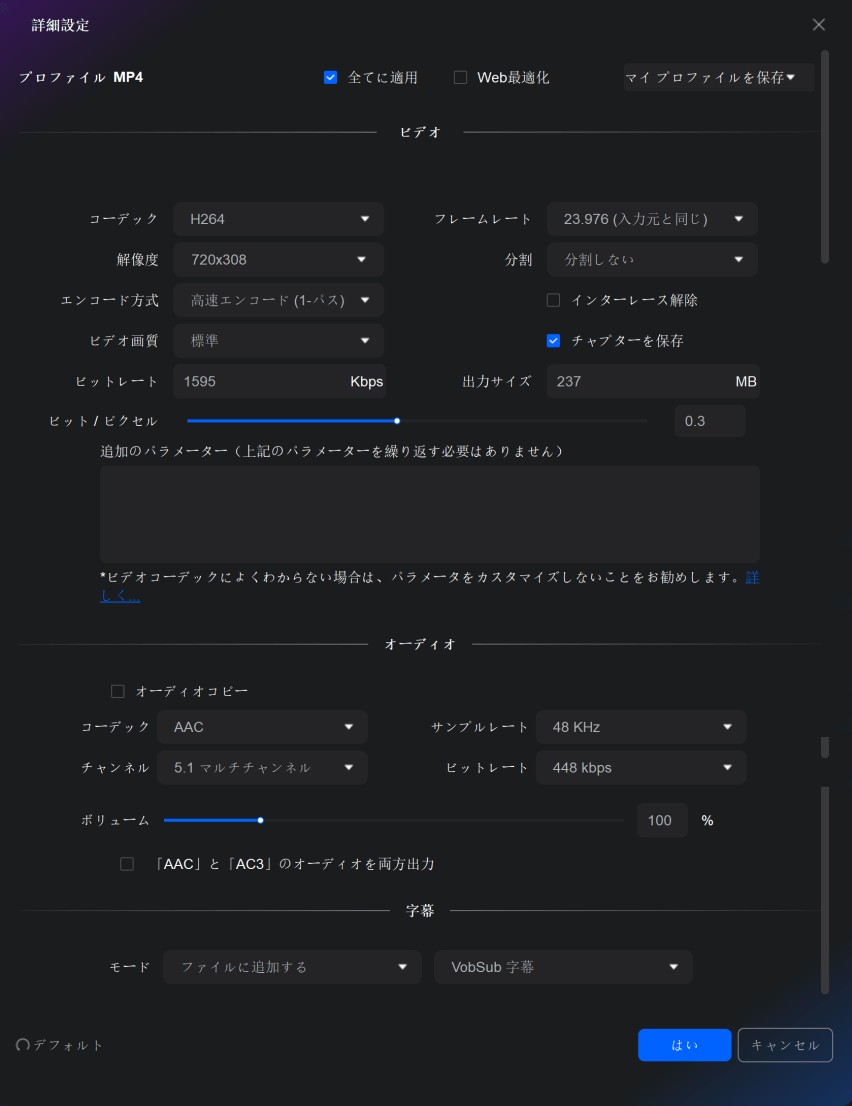This screenshot has height=1106, width=852.
Task: Open the マイプロファイルを保存 menu
Action: click(718, 77)
